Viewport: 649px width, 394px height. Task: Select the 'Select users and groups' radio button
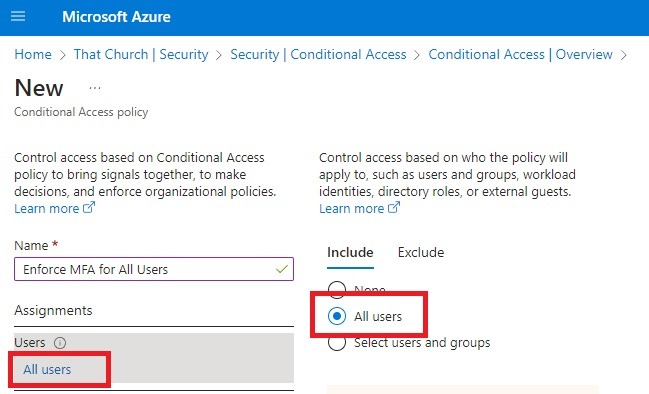point(337,343)
